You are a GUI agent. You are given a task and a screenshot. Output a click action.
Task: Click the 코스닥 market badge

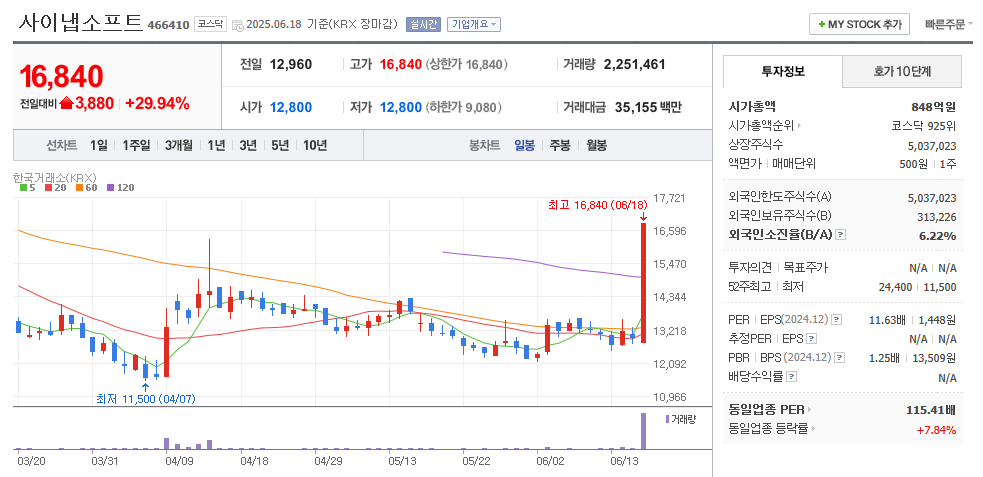pos(210,24)
